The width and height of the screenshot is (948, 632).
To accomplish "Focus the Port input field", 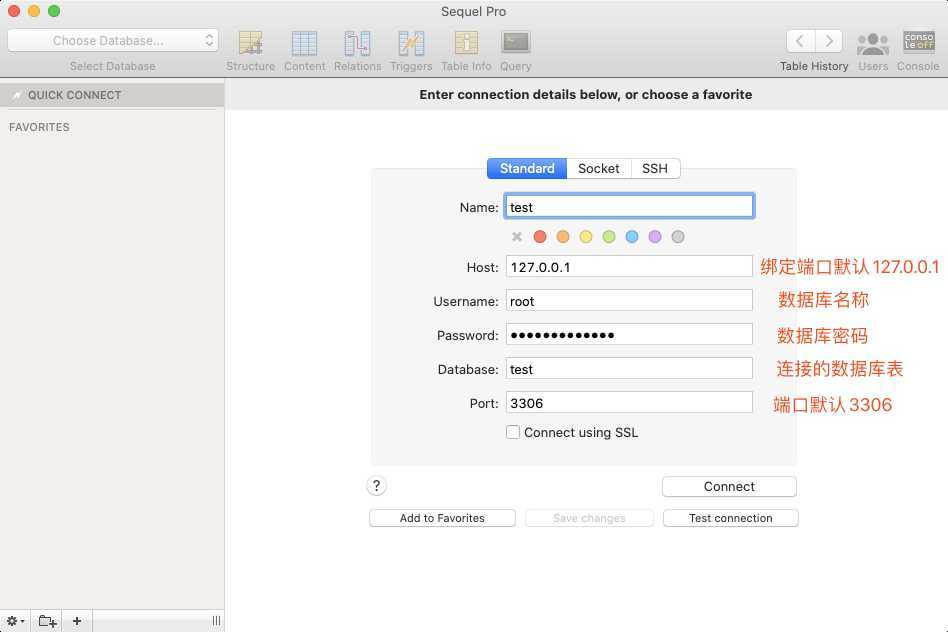I will 629,402.
